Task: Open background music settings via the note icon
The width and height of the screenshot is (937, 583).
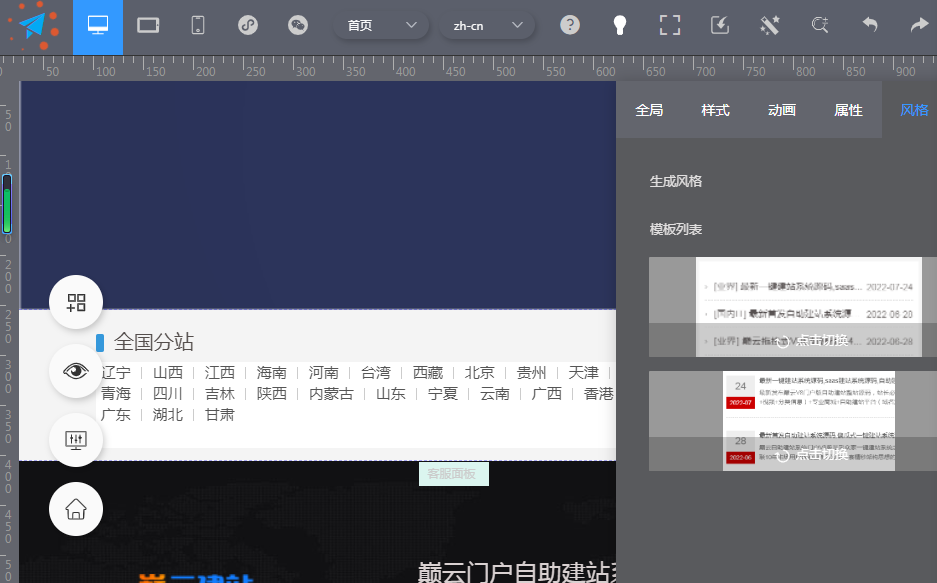Action: 247,27
